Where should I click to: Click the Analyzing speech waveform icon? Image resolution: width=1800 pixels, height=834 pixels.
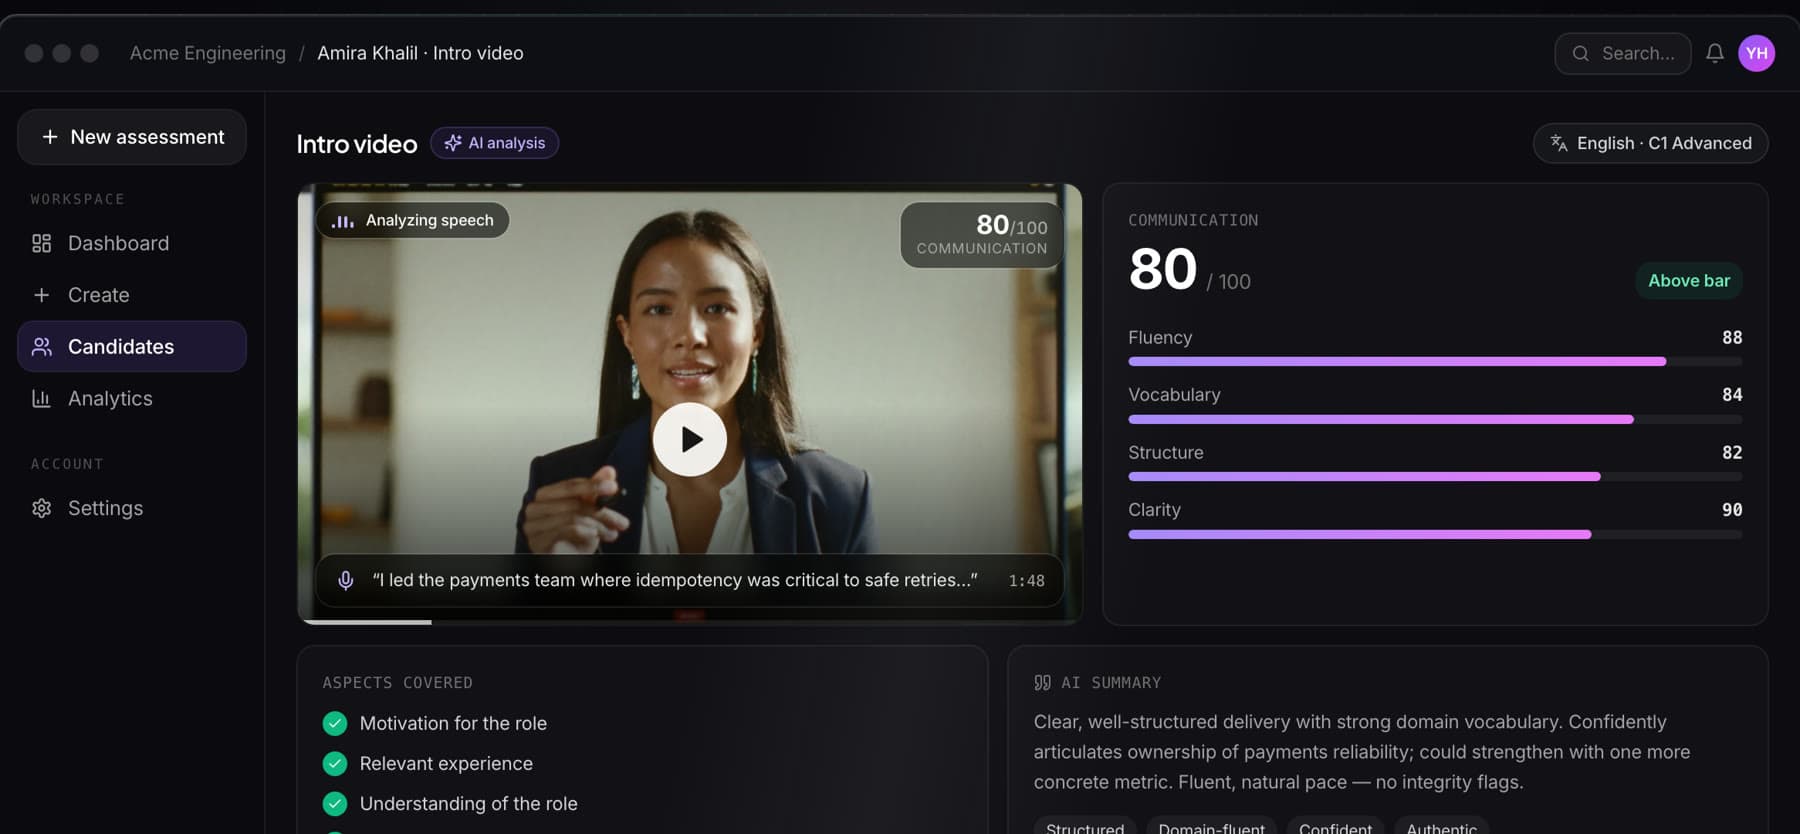pos(342,220)
